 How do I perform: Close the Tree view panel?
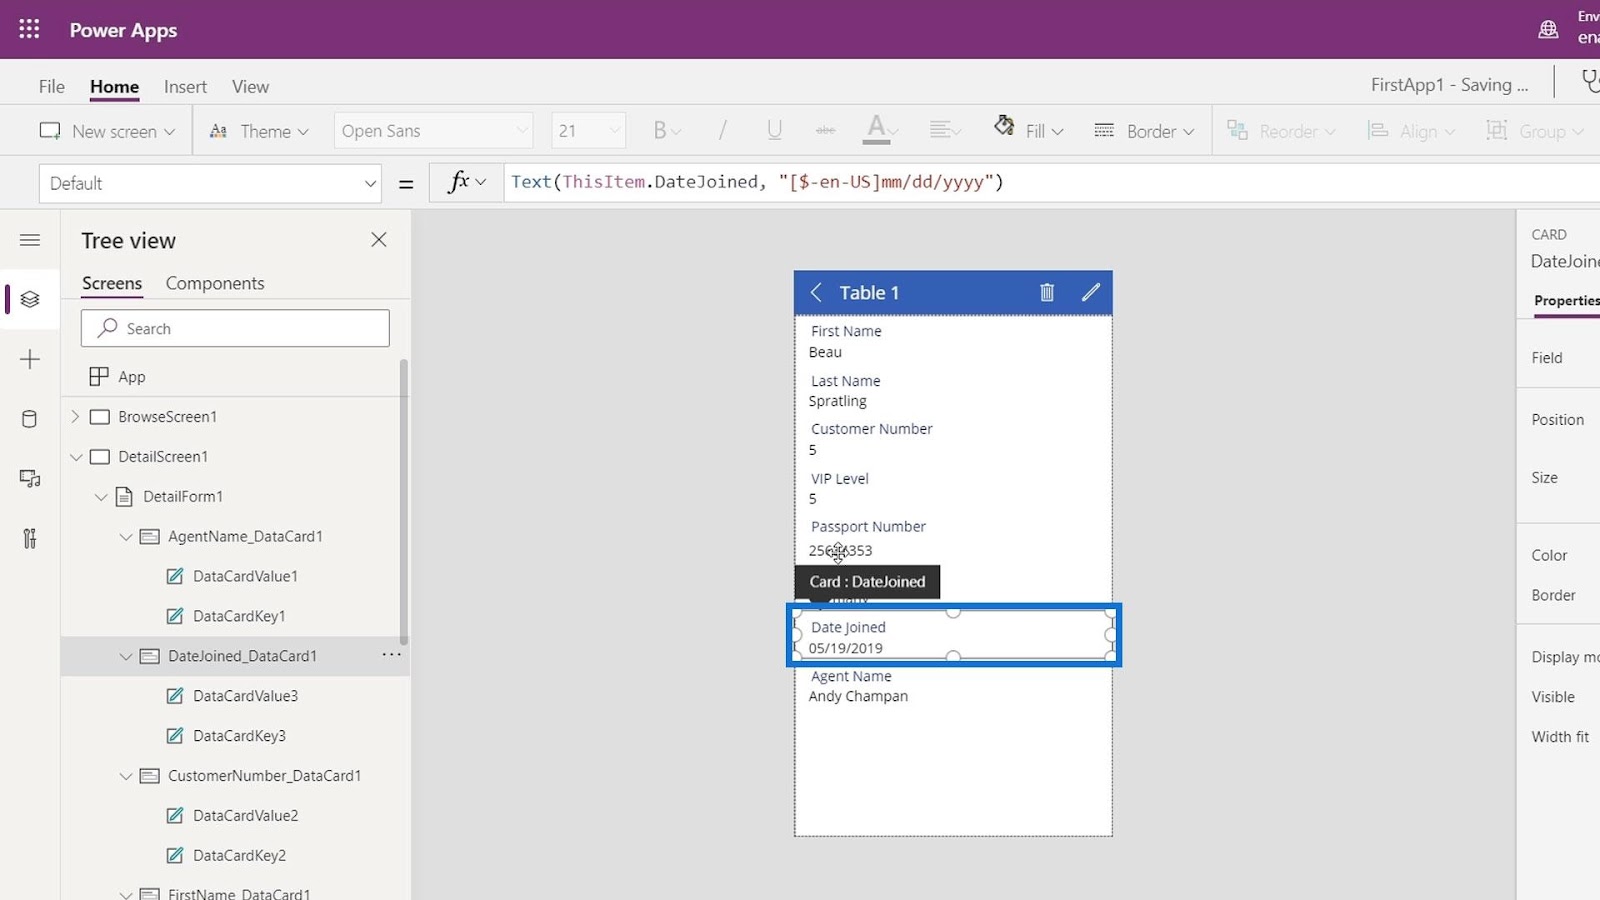click(378, 240)
